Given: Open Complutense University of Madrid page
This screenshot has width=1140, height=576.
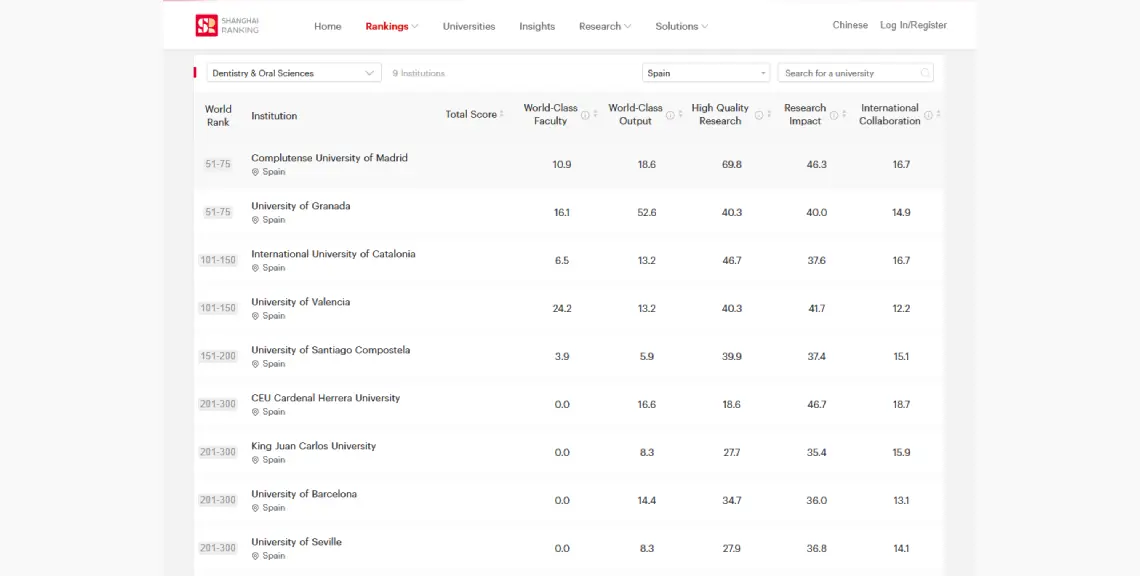Looking at the screenshot, I should (329, 158).
